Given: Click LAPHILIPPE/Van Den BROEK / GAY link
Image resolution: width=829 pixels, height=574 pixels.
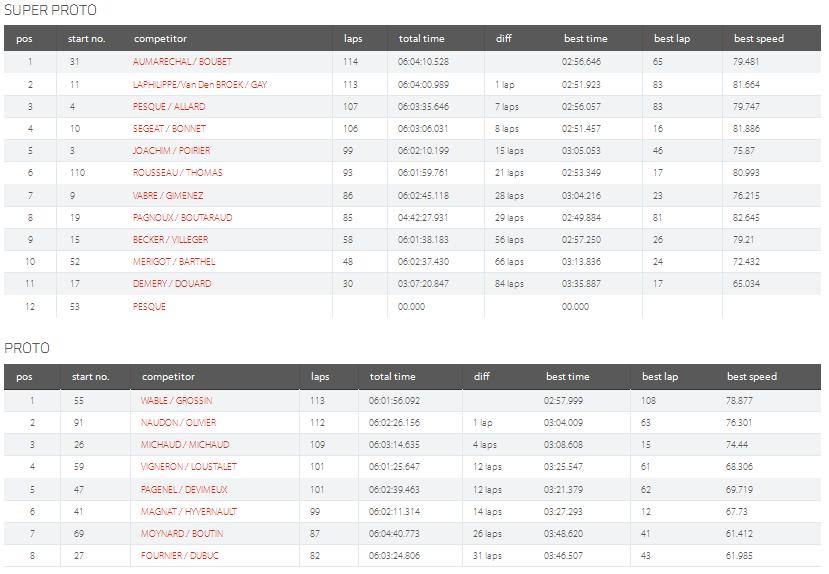Looking at the screenshot, I should [x=200, y=85].
